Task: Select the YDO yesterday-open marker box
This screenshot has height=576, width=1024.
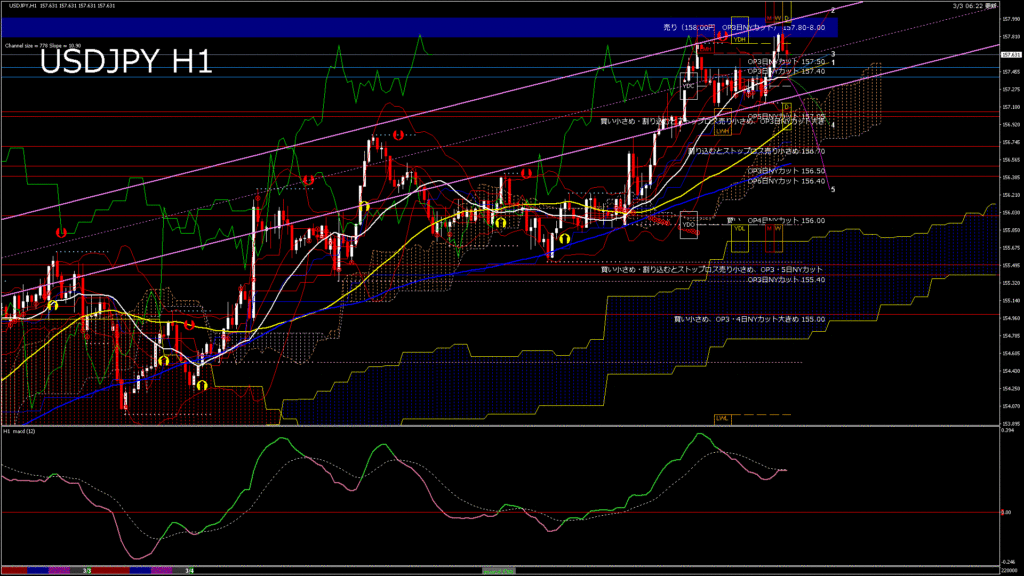Action: click(688, 225)
